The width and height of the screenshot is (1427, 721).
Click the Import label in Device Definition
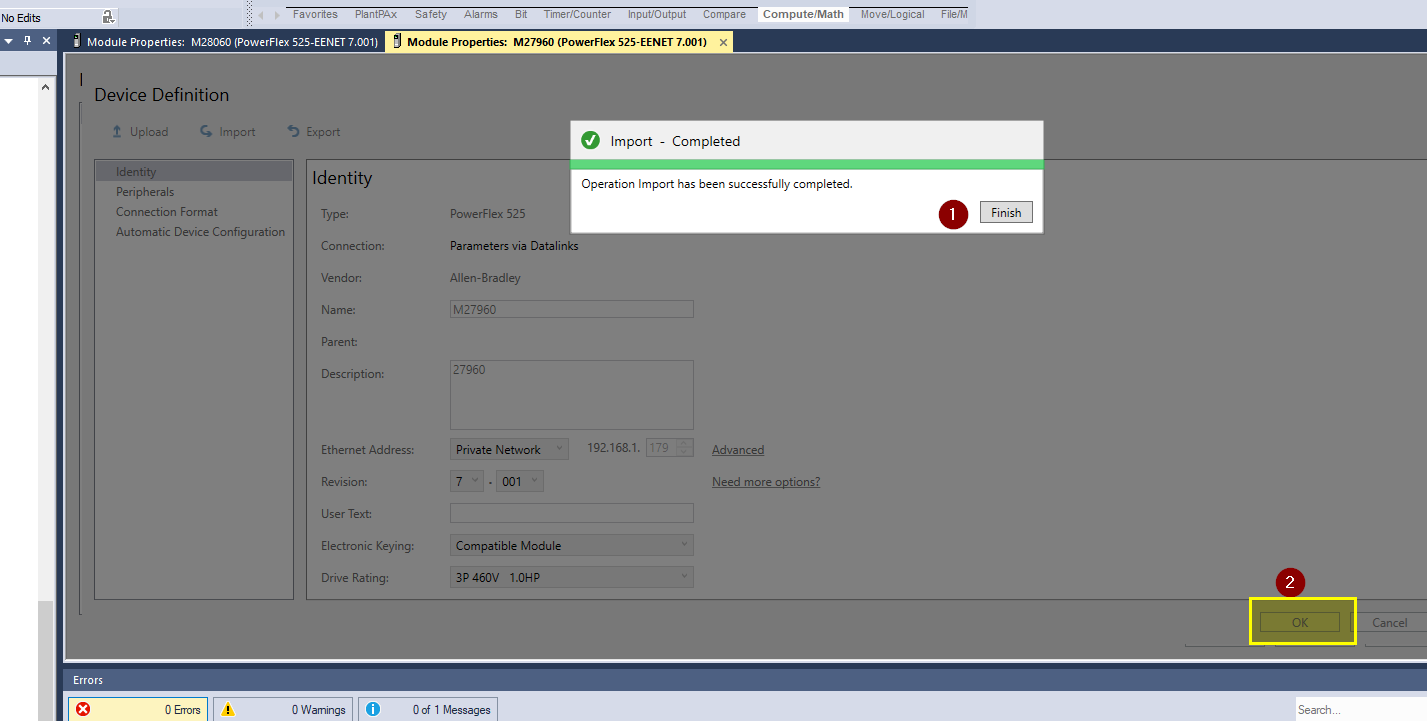coord(237,132)
